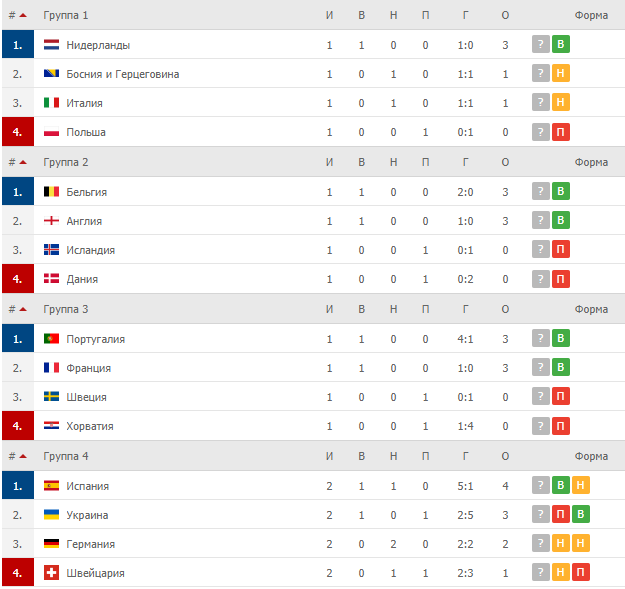
Task: Click the Spain flag icon
Action: tap(52, 486)
